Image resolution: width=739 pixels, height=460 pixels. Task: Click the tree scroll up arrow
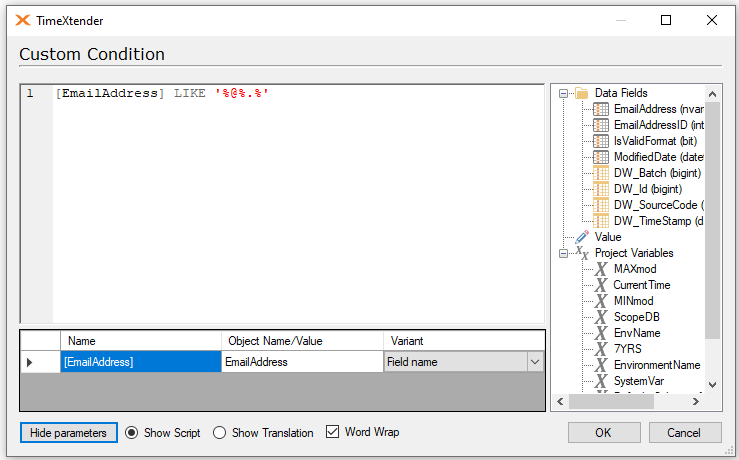coord(713,94)
